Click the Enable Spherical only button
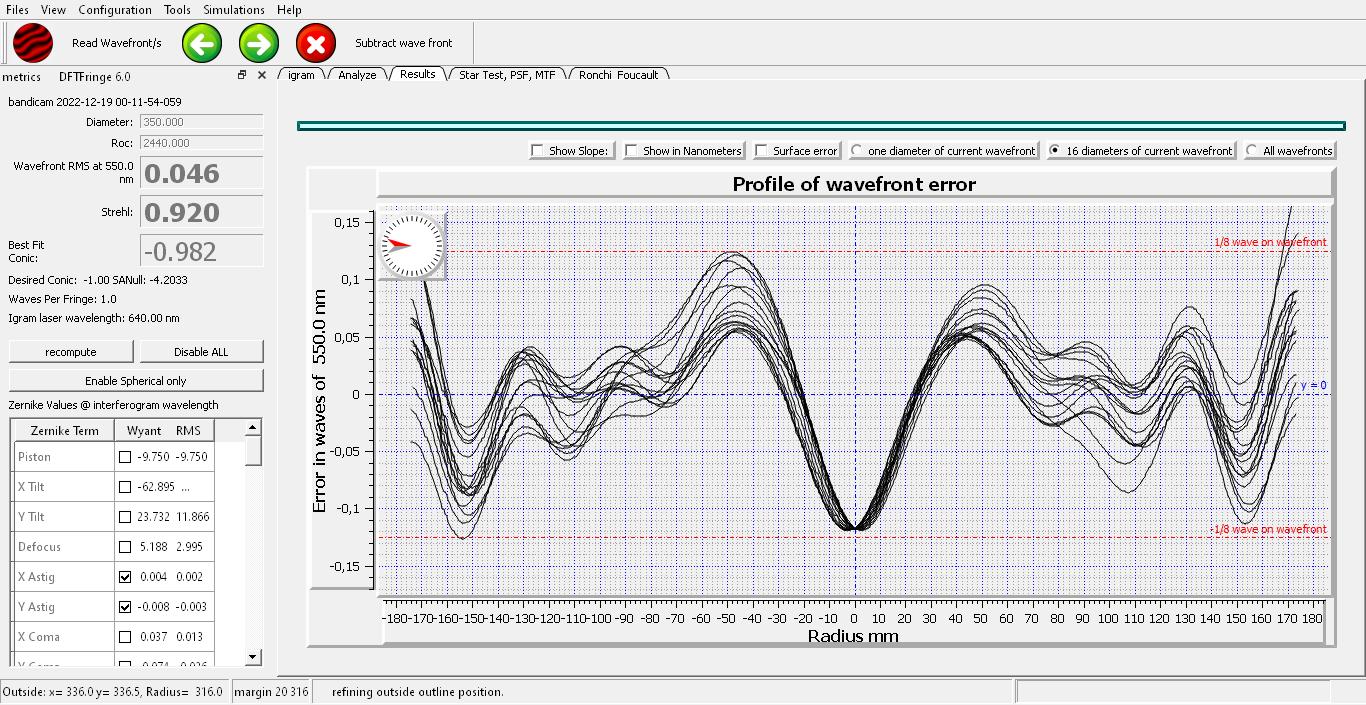The height and width of the screenshot is (705, 1366). point(136,381)
